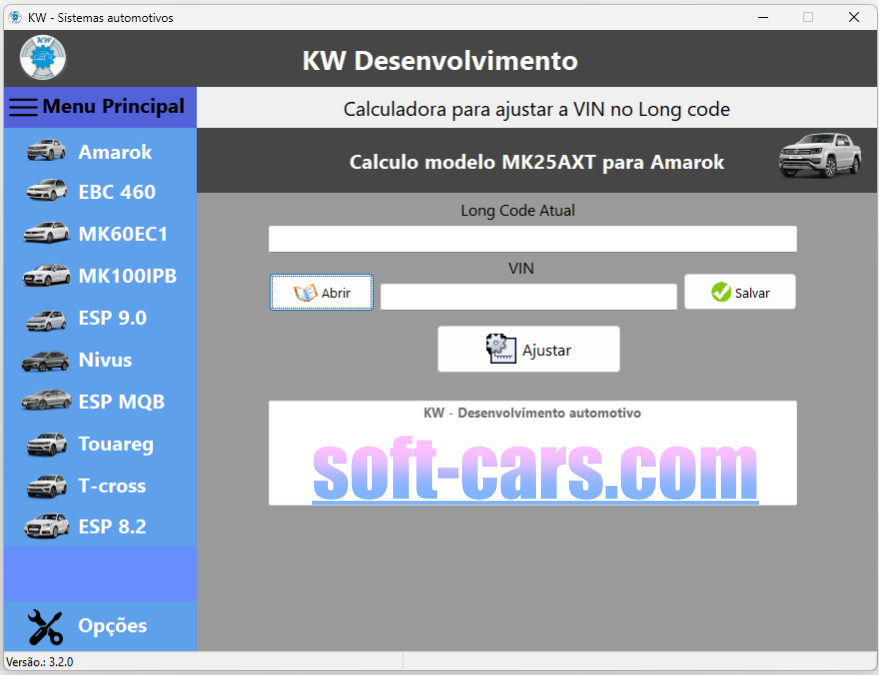
Task: Click the Versão.: 3.2.0 status text
Action: coord(40,662)
